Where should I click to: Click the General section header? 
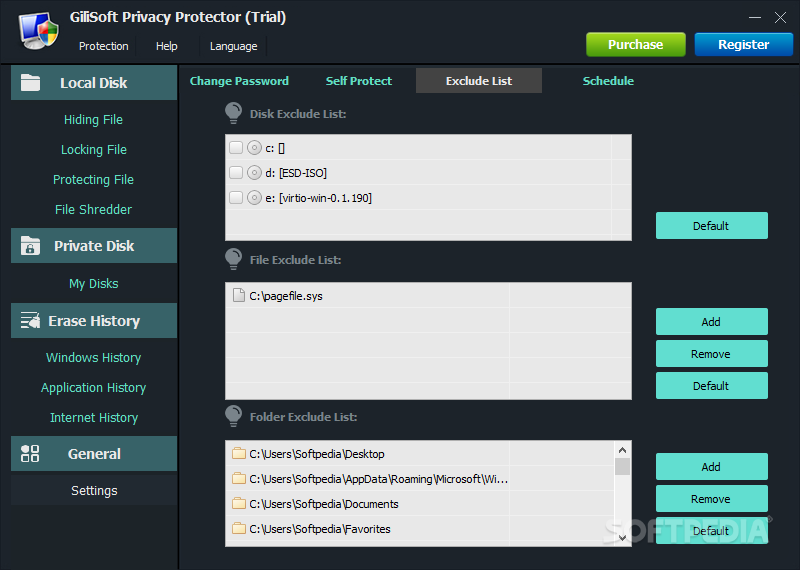(x=94, y=453)
